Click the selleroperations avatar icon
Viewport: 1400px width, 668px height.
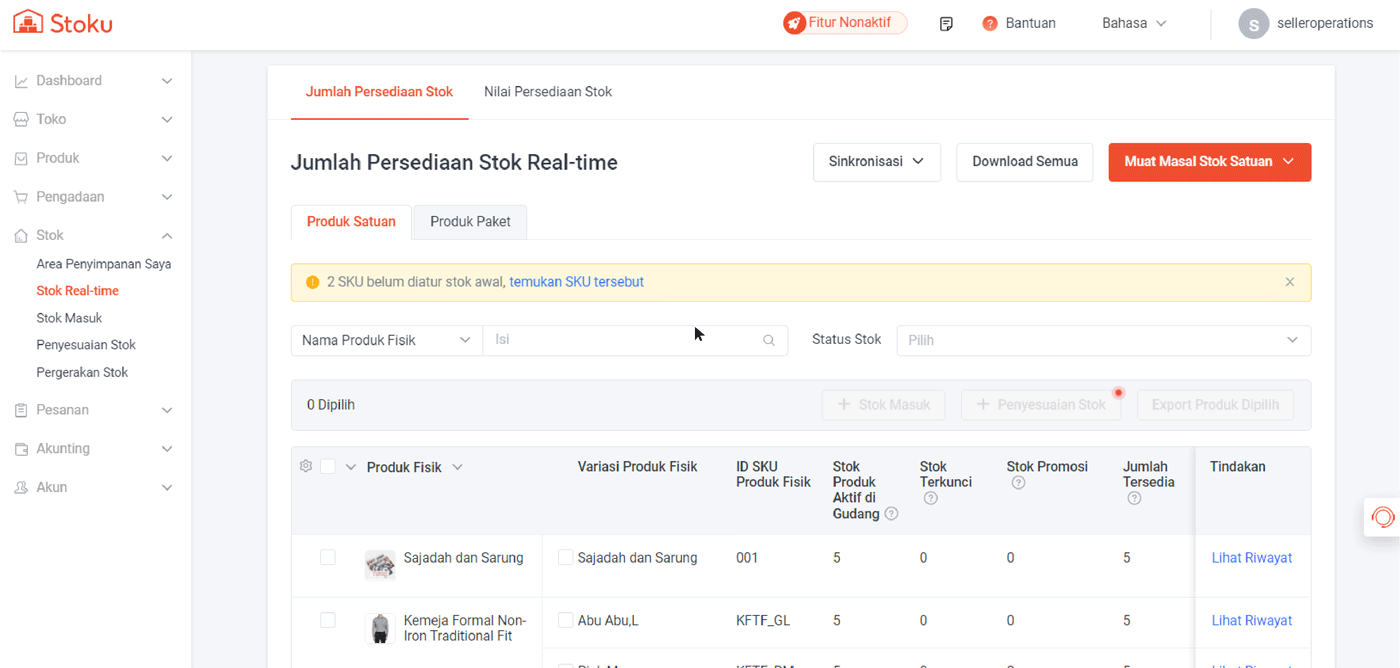1253,23
